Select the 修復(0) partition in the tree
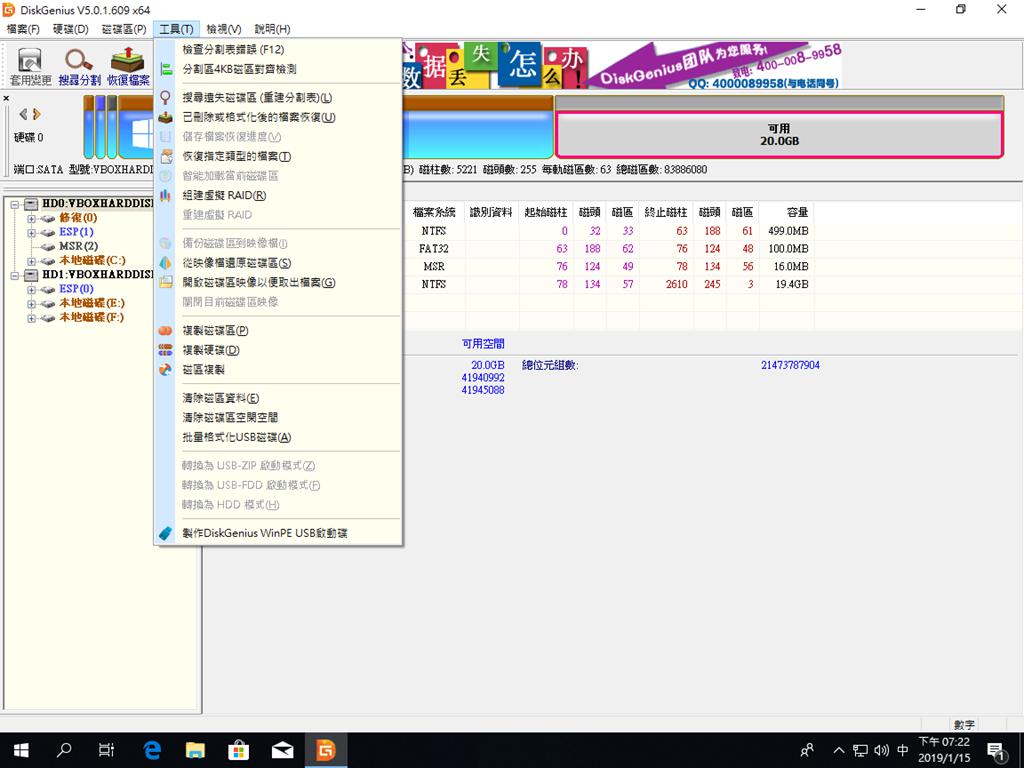 pyautogui.click(x=78, y=218)
